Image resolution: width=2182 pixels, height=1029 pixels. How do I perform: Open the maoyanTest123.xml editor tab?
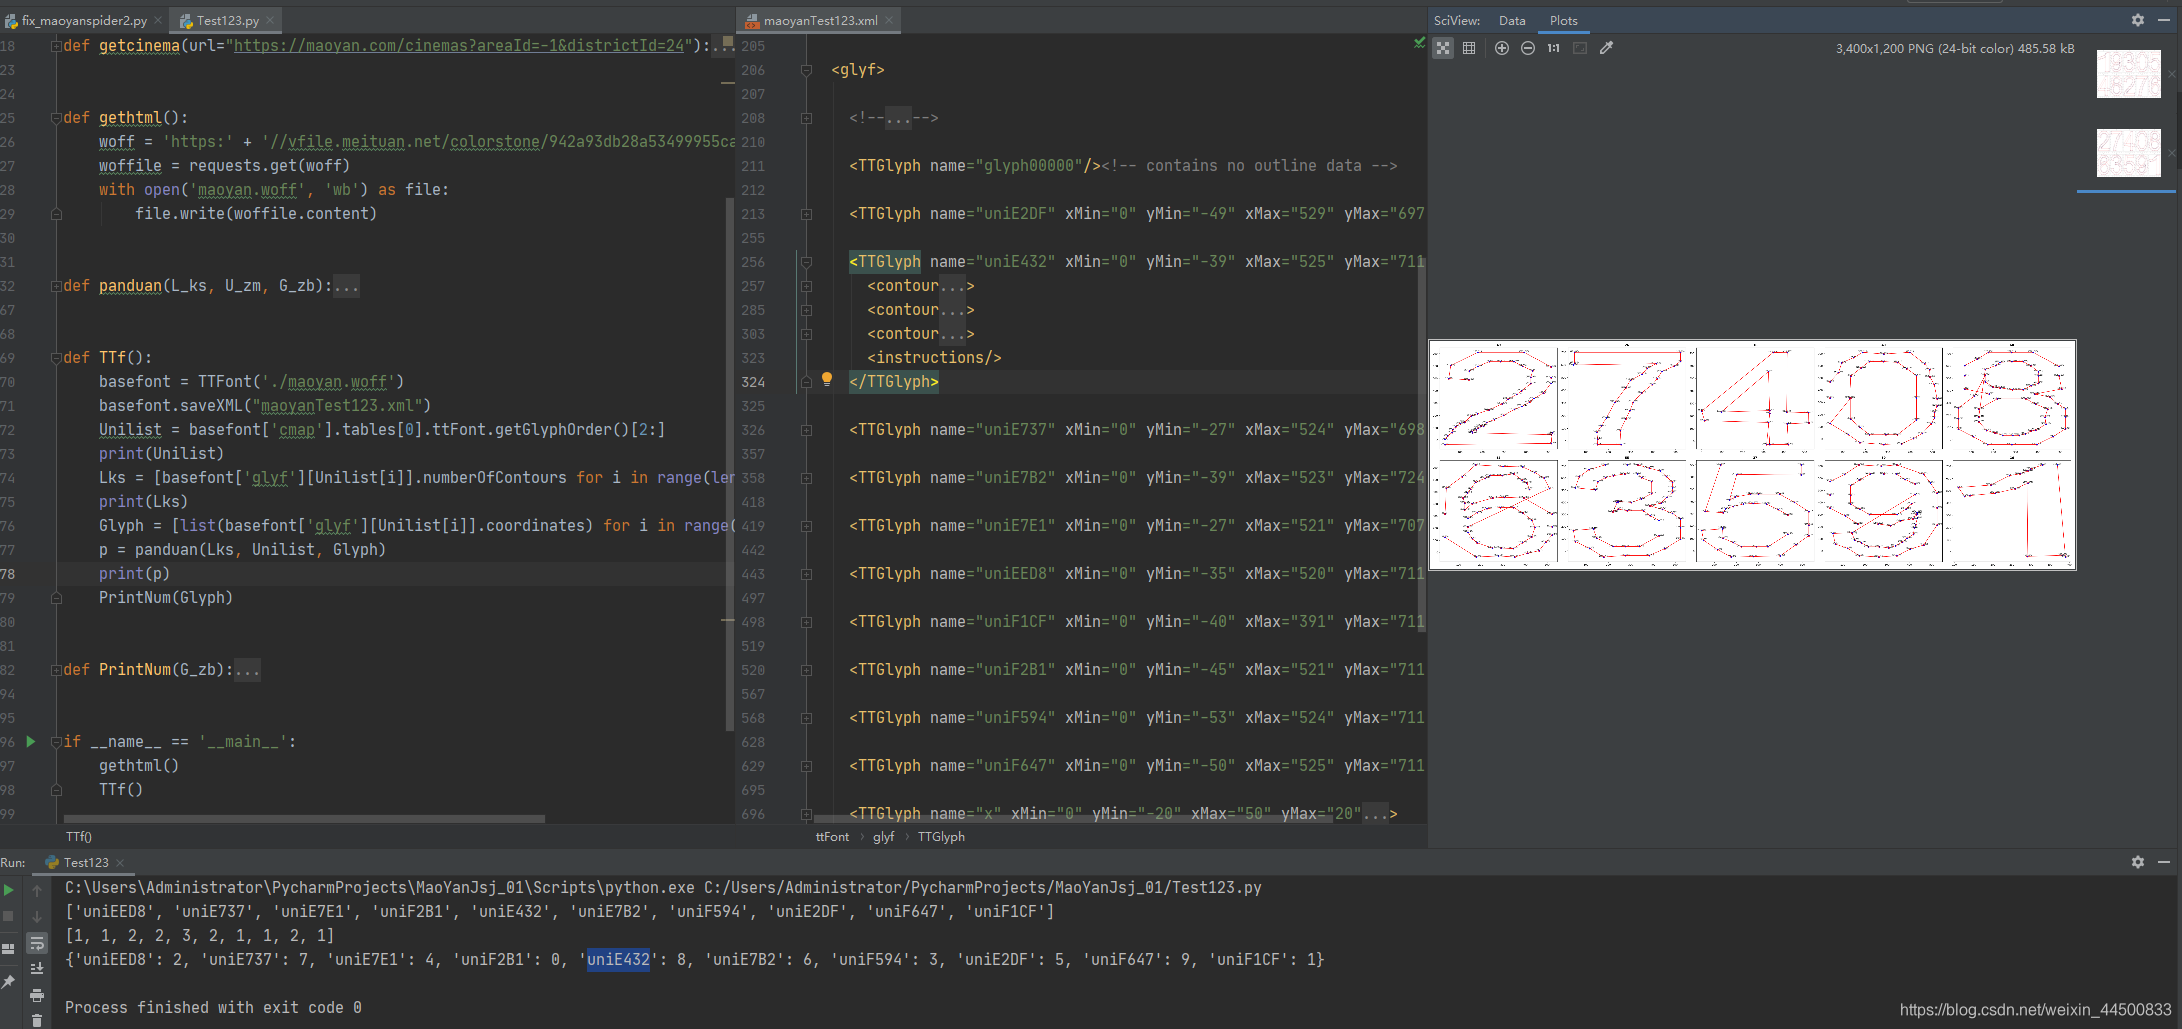click(820, 20)
